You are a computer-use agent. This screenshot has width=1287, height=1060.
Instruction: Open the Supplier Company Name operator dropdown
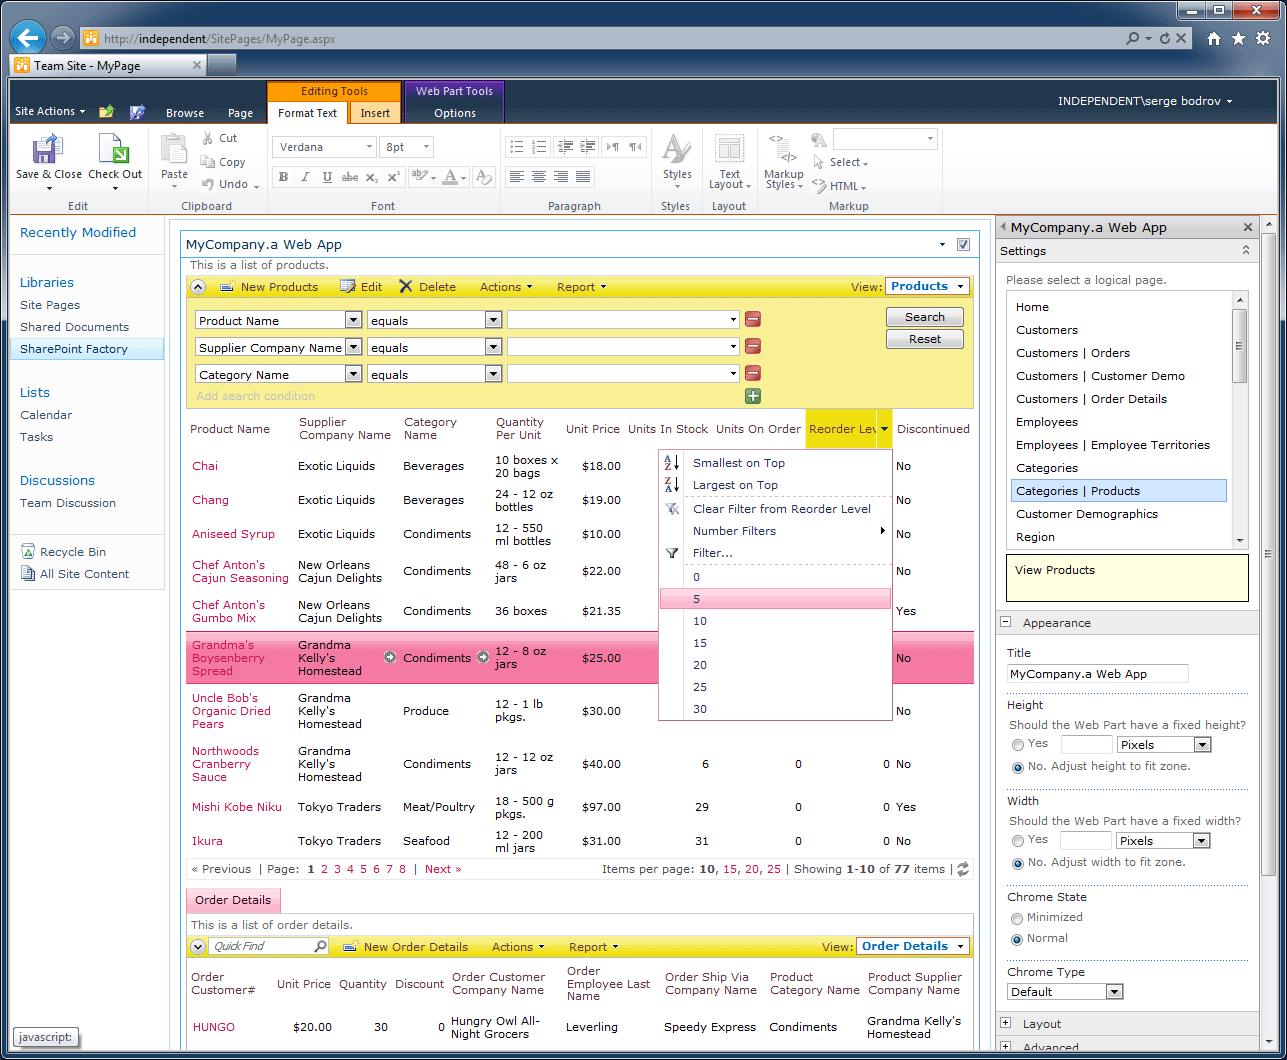(x=492, y=347)
